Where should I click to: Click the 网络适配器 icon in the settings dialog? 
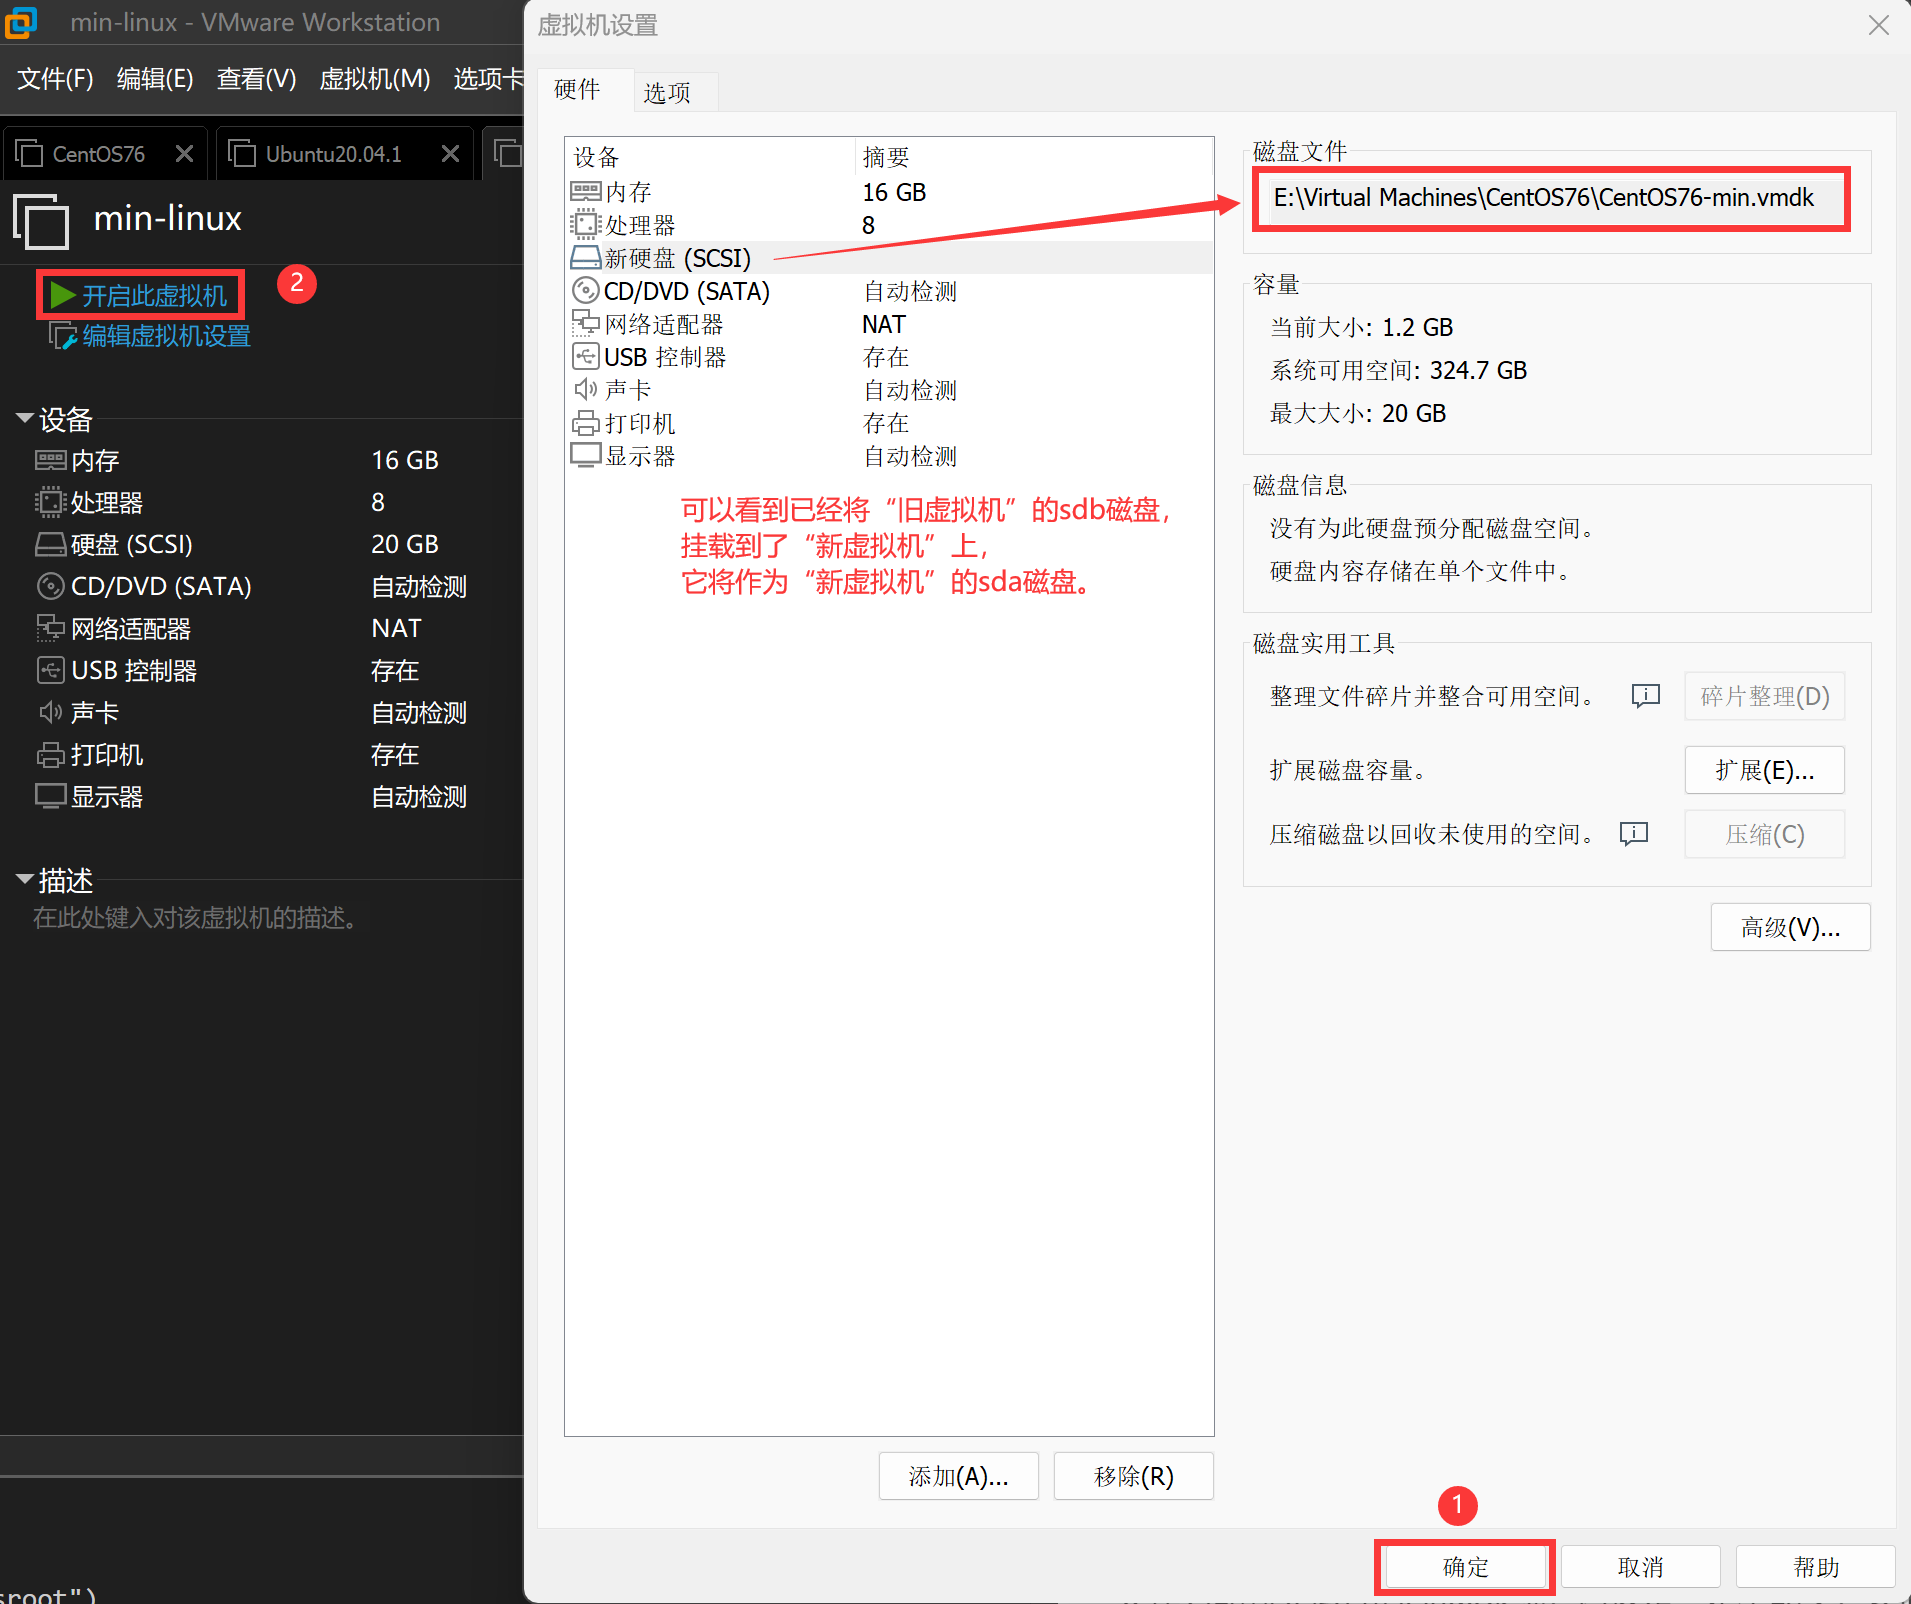point(585,323)
